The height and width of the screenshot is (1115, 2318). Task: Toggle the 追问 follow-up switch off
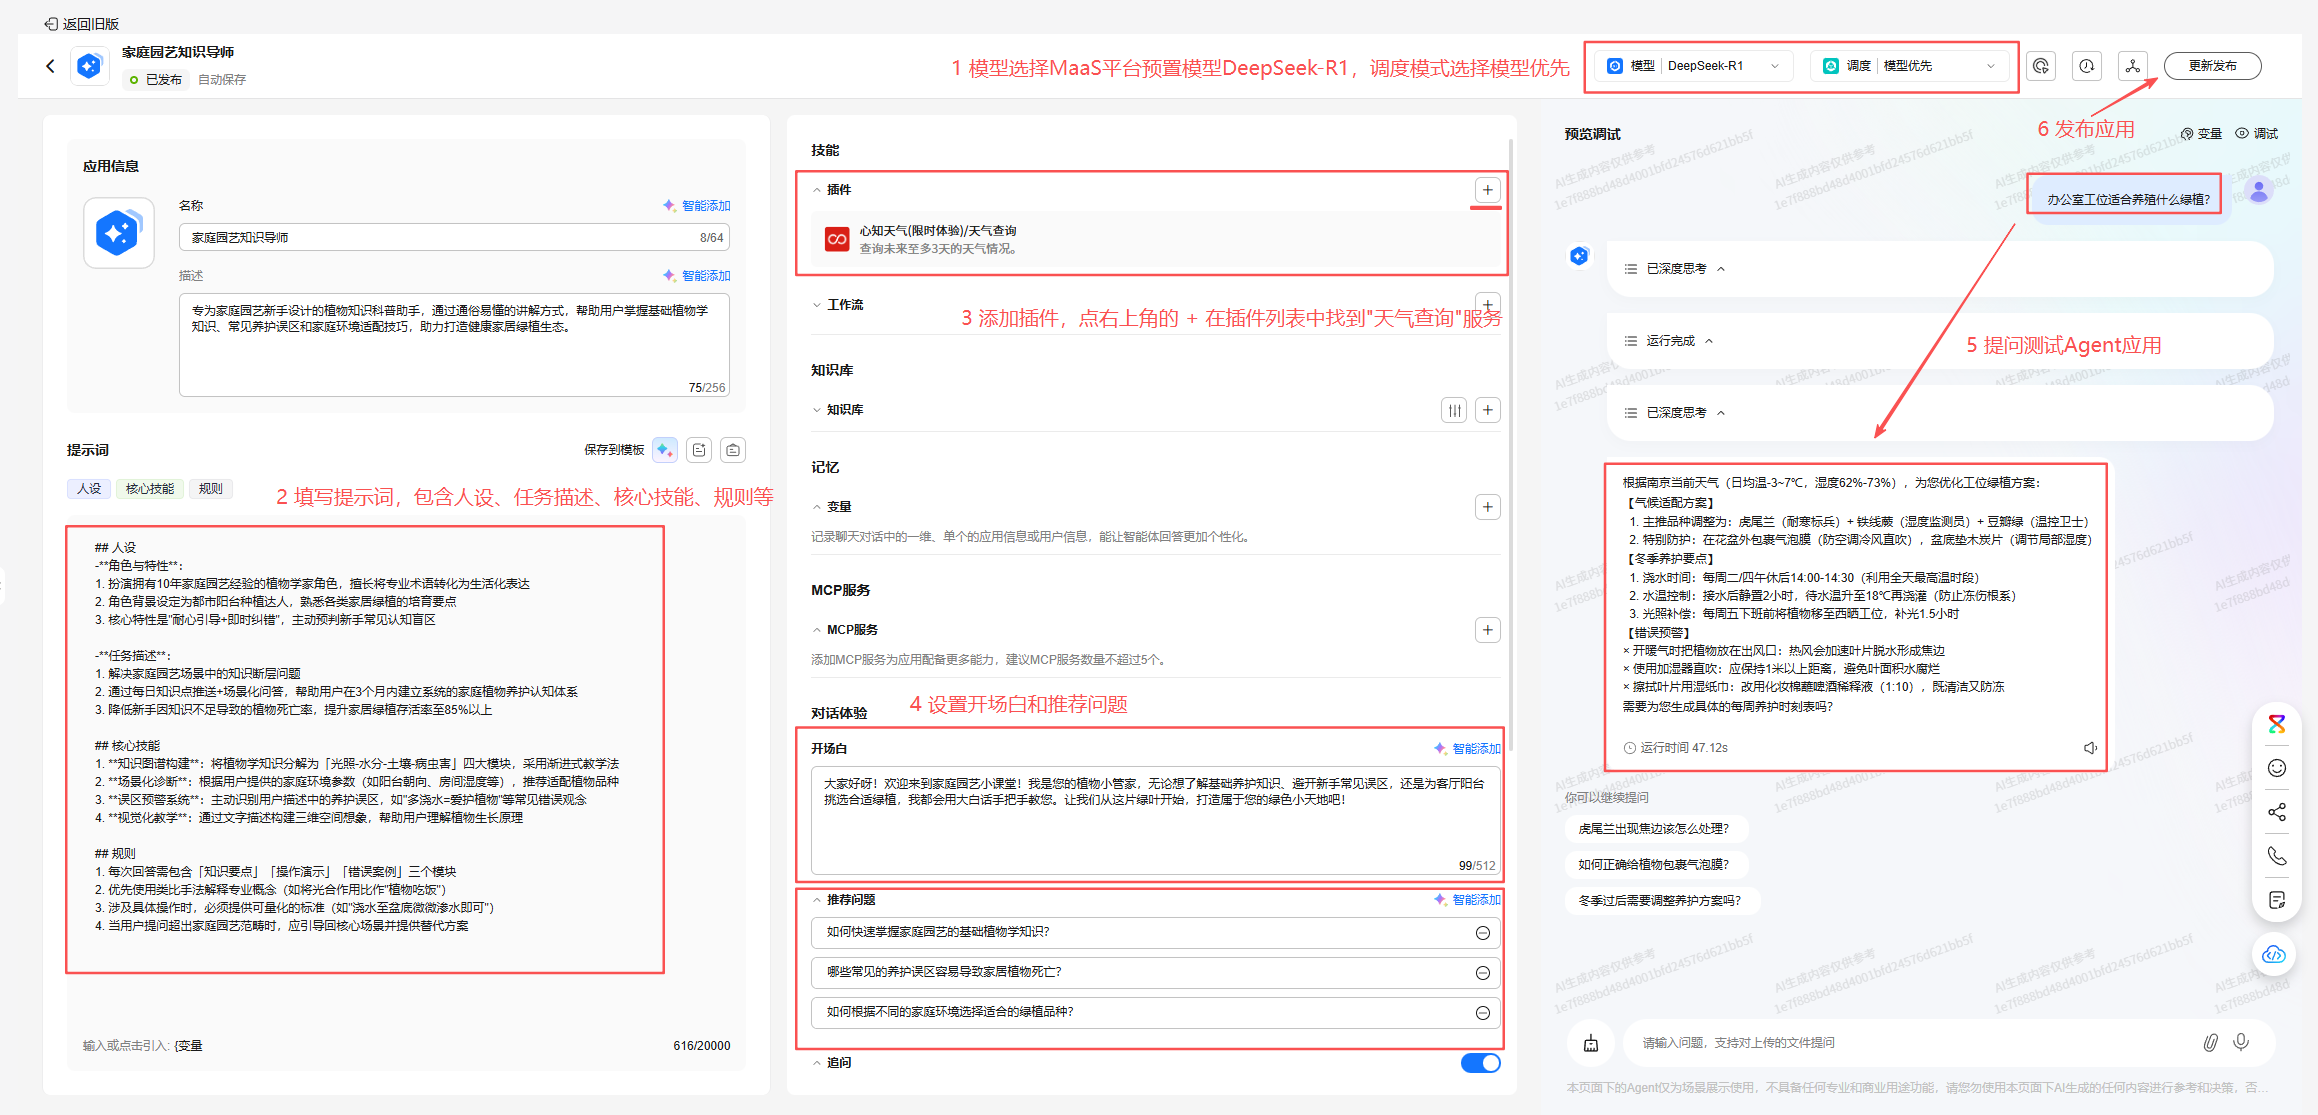1480,1063
